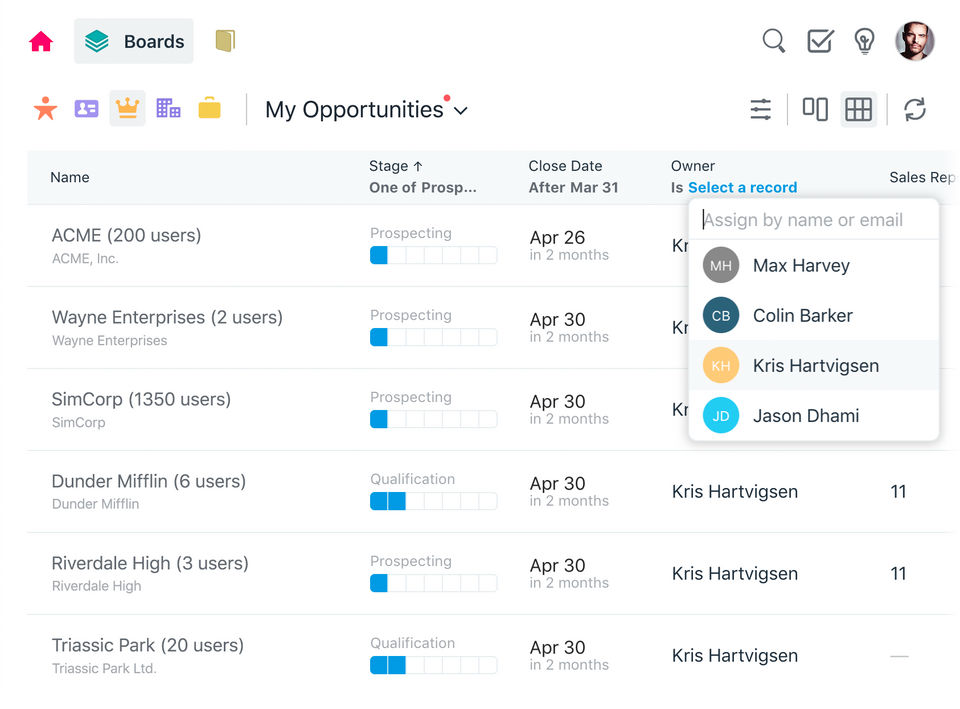Open the notebook icon next to Boards
This screenshot has width=960, height=709.
(x=225, y=41)
